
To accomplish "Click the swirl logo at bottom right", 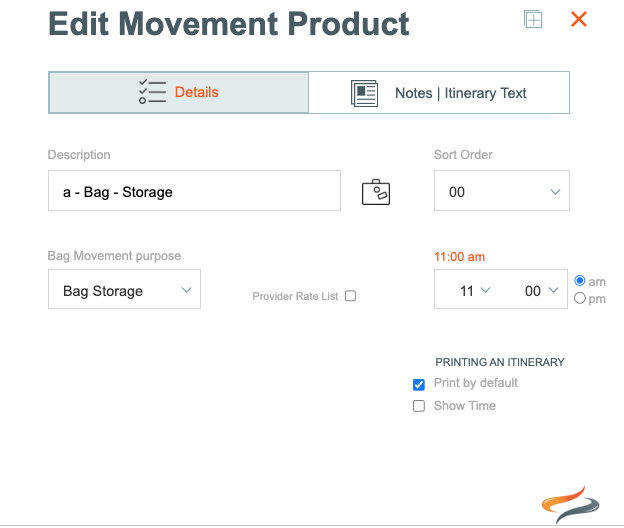I will click(x=570, y=505).
